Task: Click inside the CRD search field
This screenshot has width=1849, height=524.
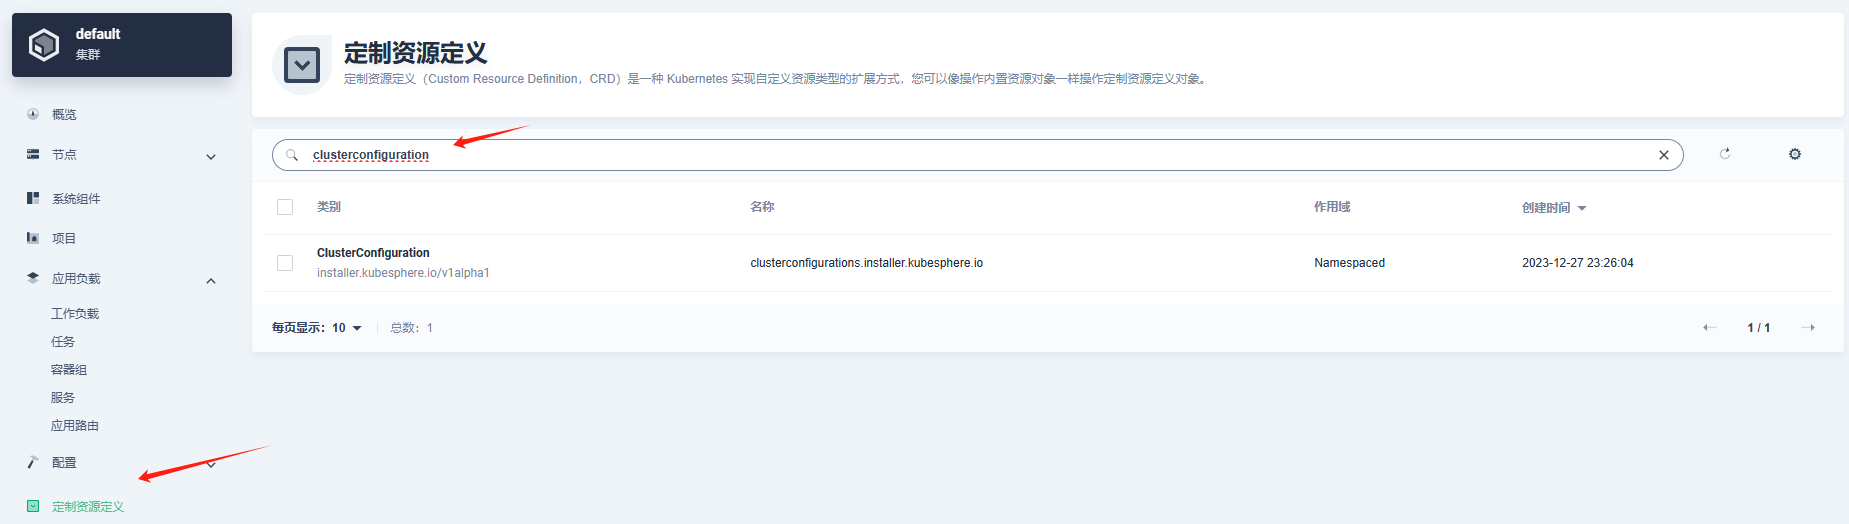Action: [x=978, y=155]
